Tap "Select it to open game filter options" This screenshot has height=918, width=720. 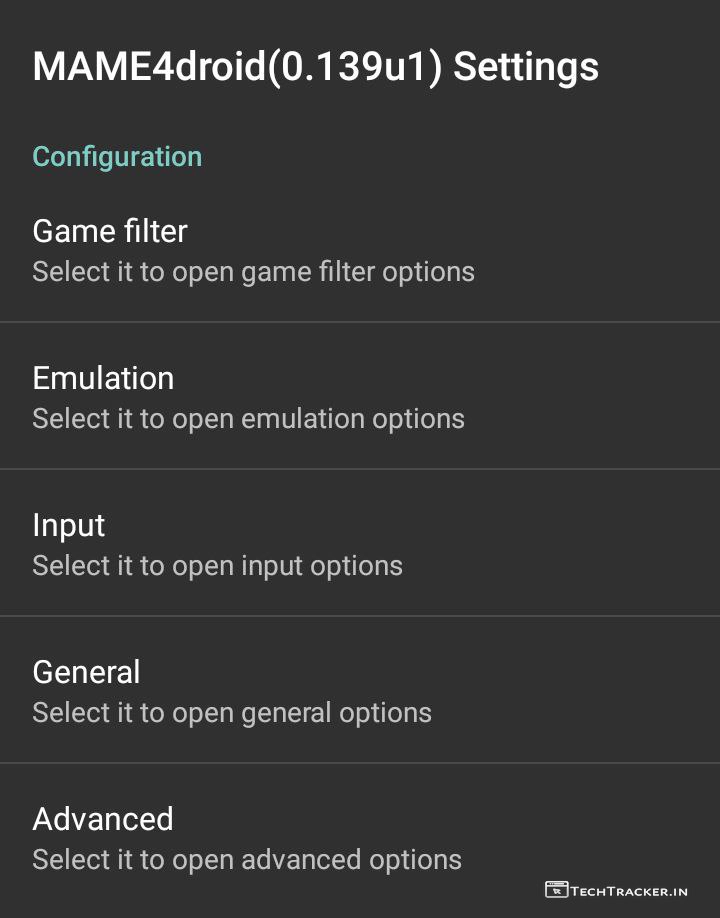(253, 272)
